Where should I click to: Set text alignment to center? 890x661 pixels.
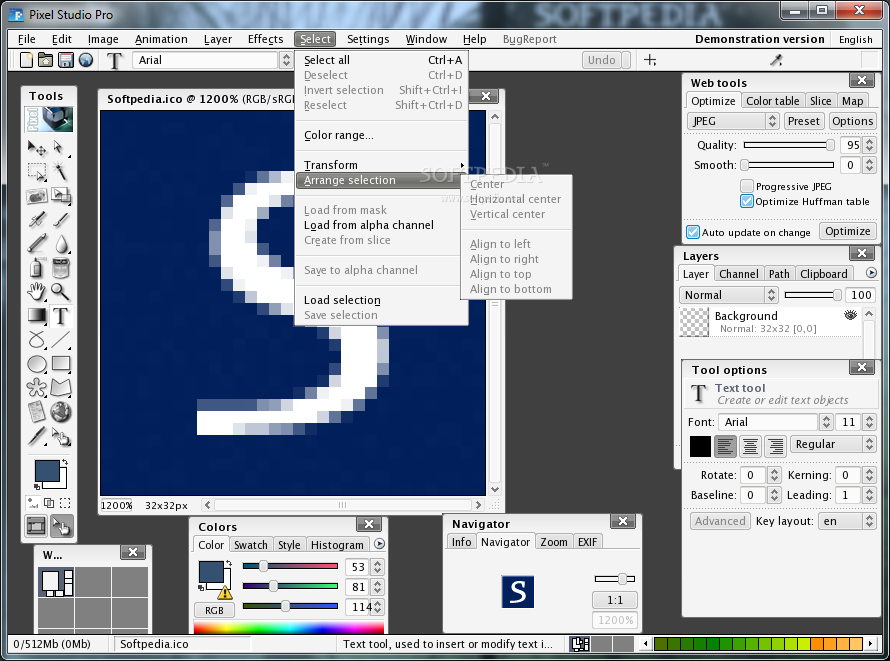(750, 446)
